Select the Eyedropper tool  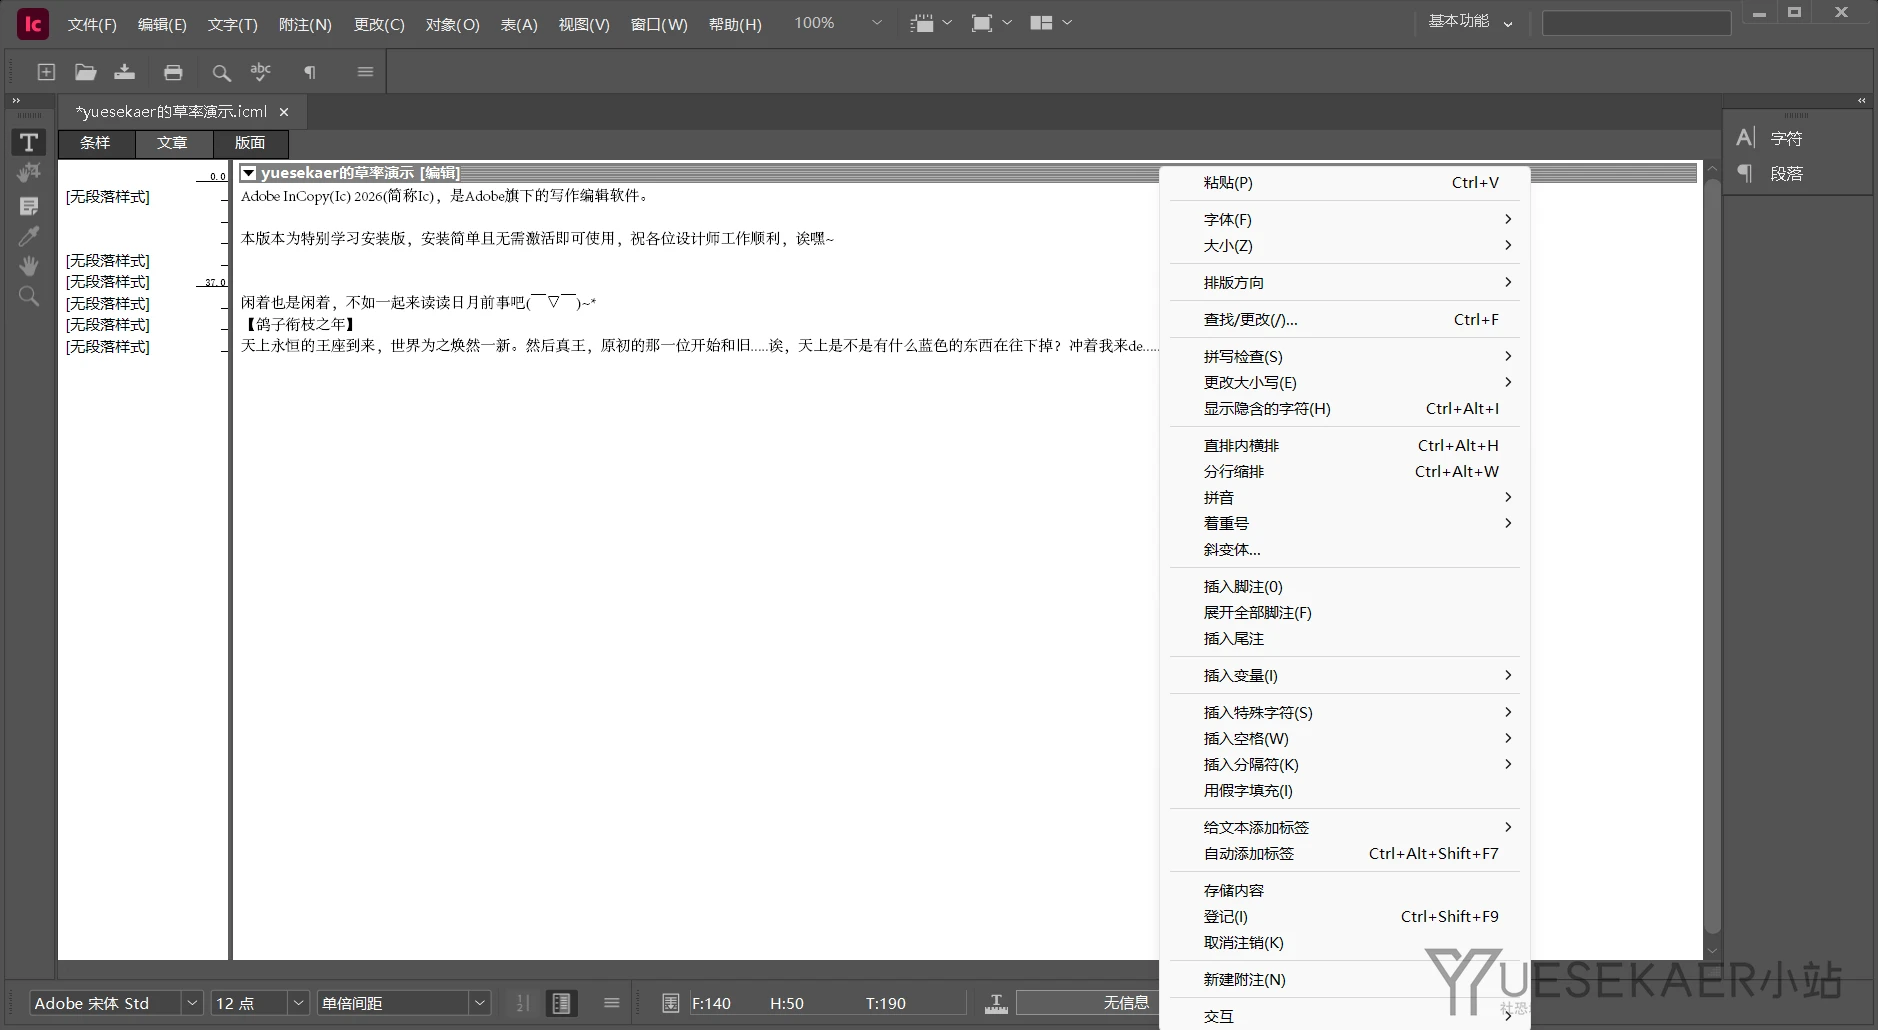click(29, 236)
